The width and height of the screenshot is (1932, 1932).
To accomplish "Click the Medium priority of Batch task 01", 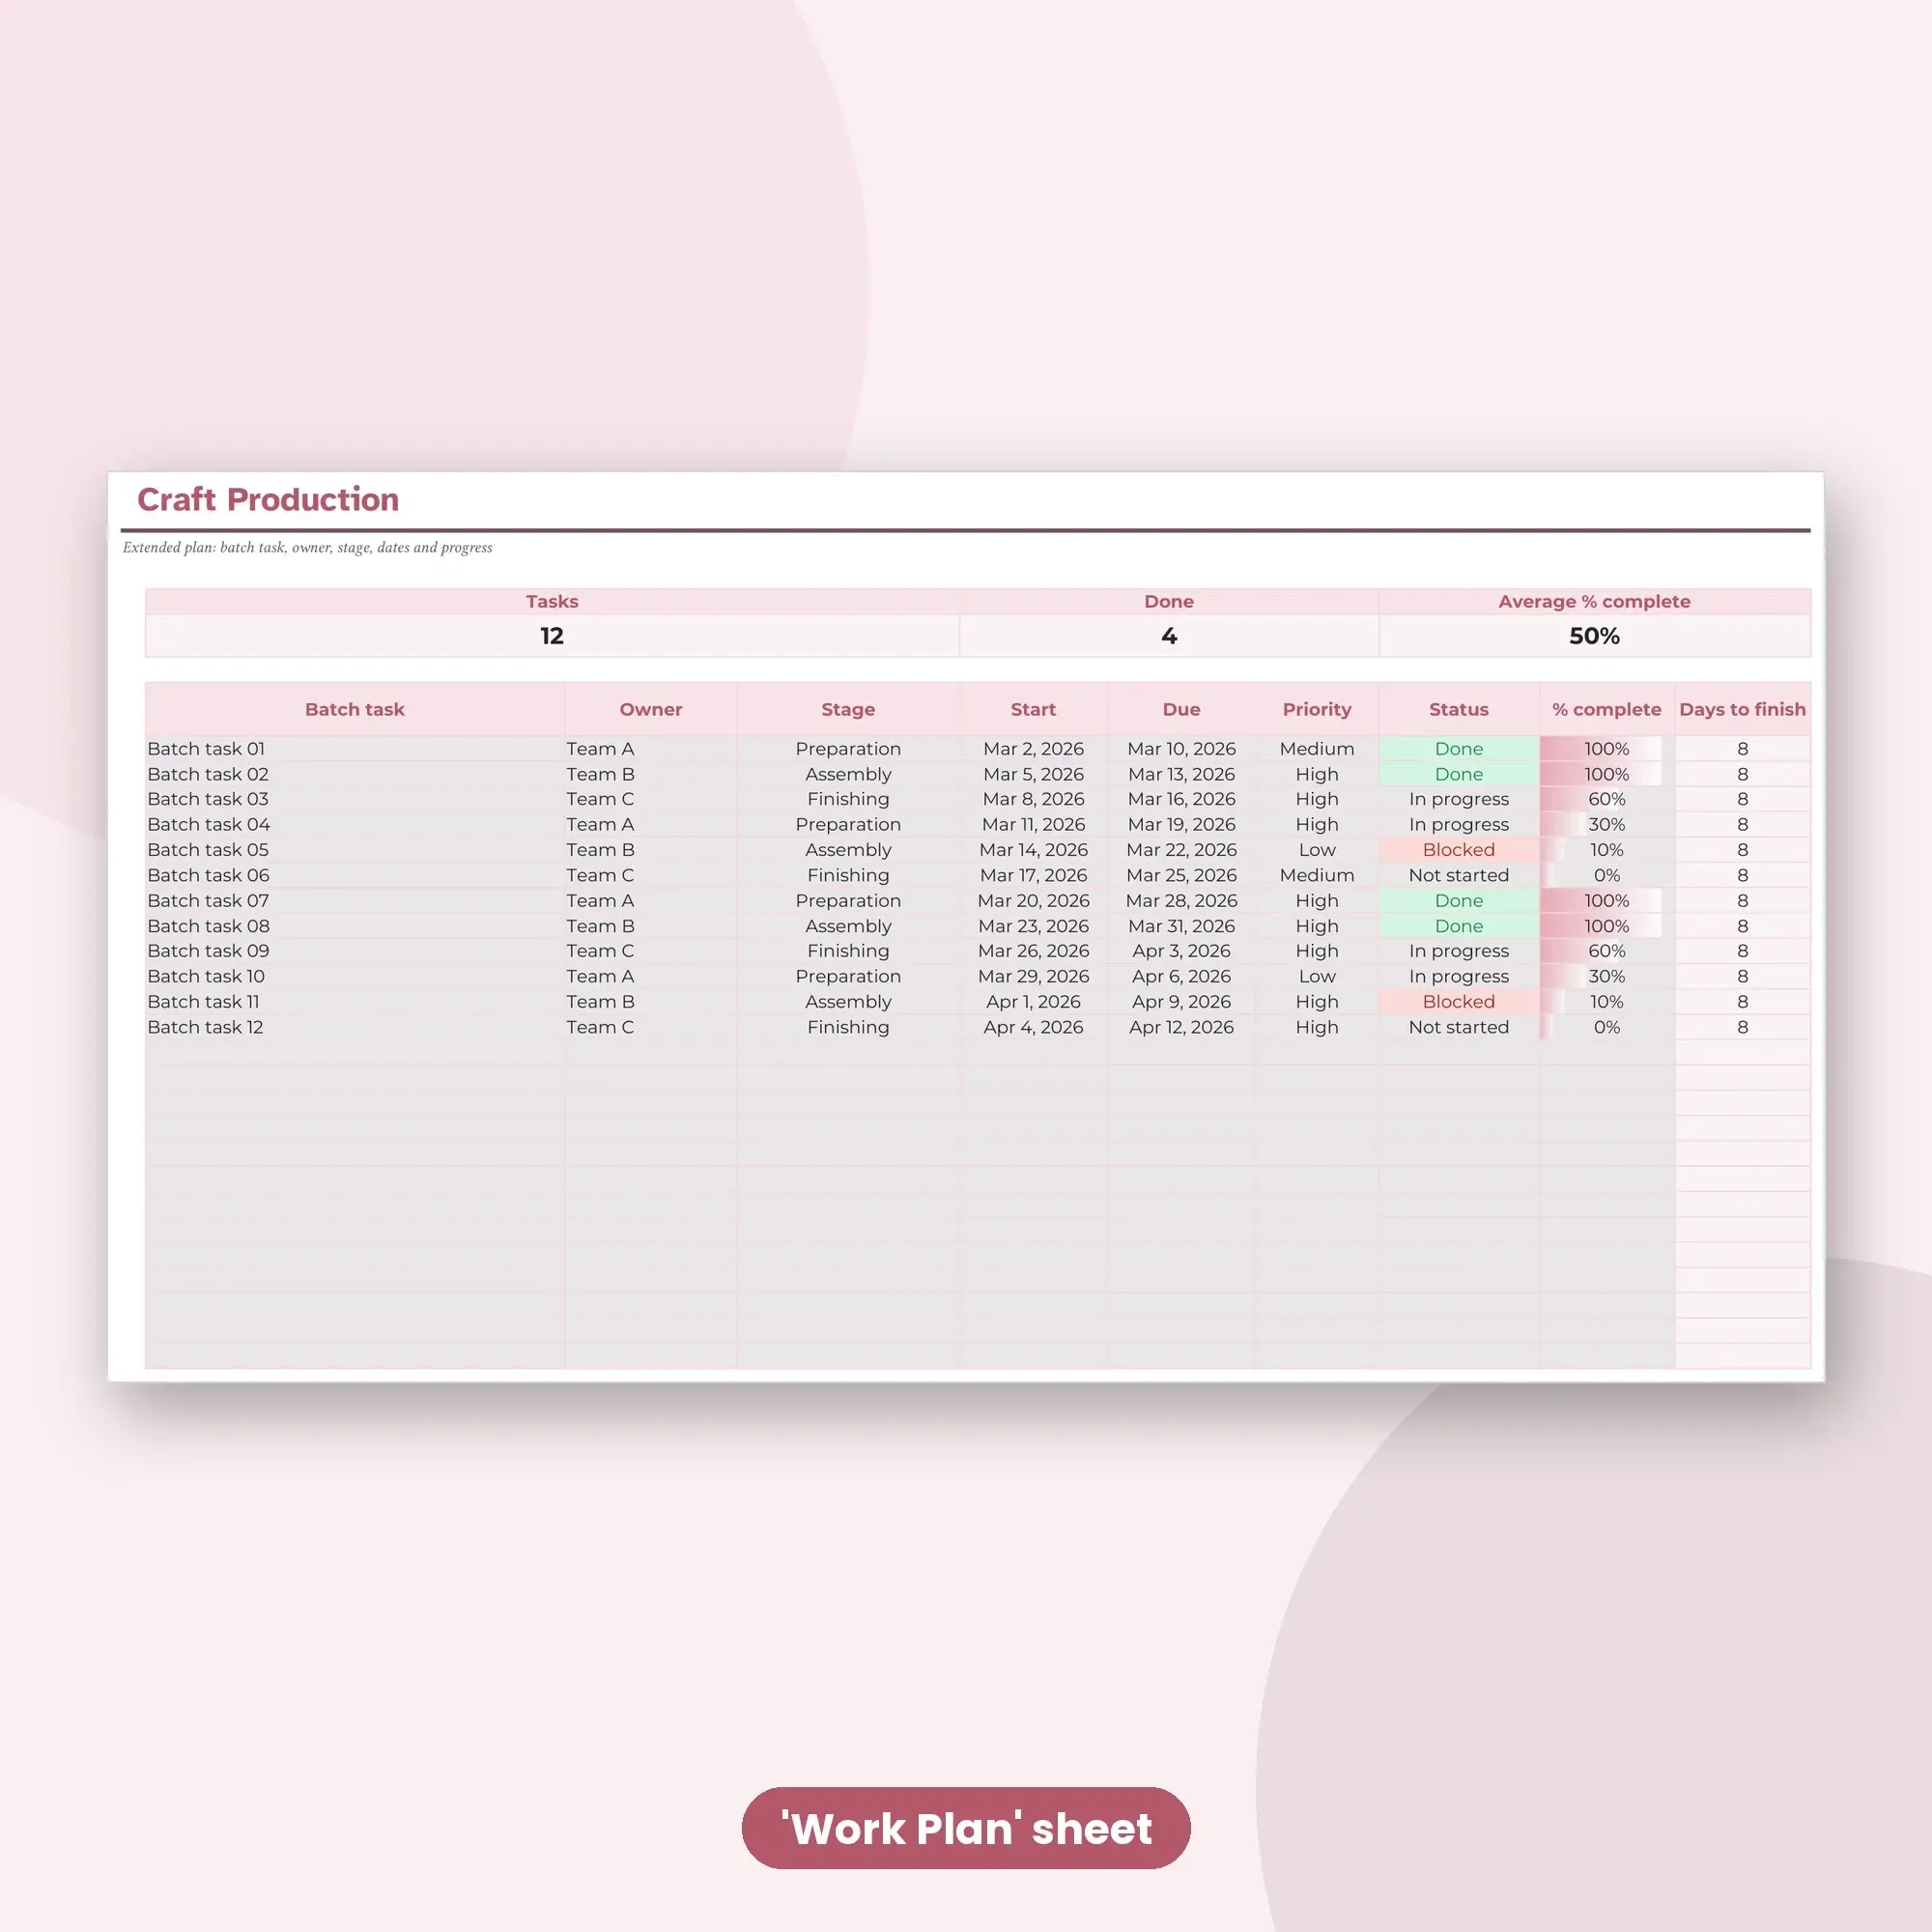I will 1317,749.
